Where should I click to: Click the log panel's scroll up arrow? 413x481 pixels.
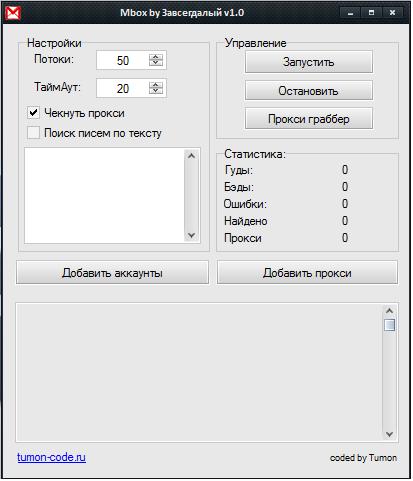tap(389, 311)
